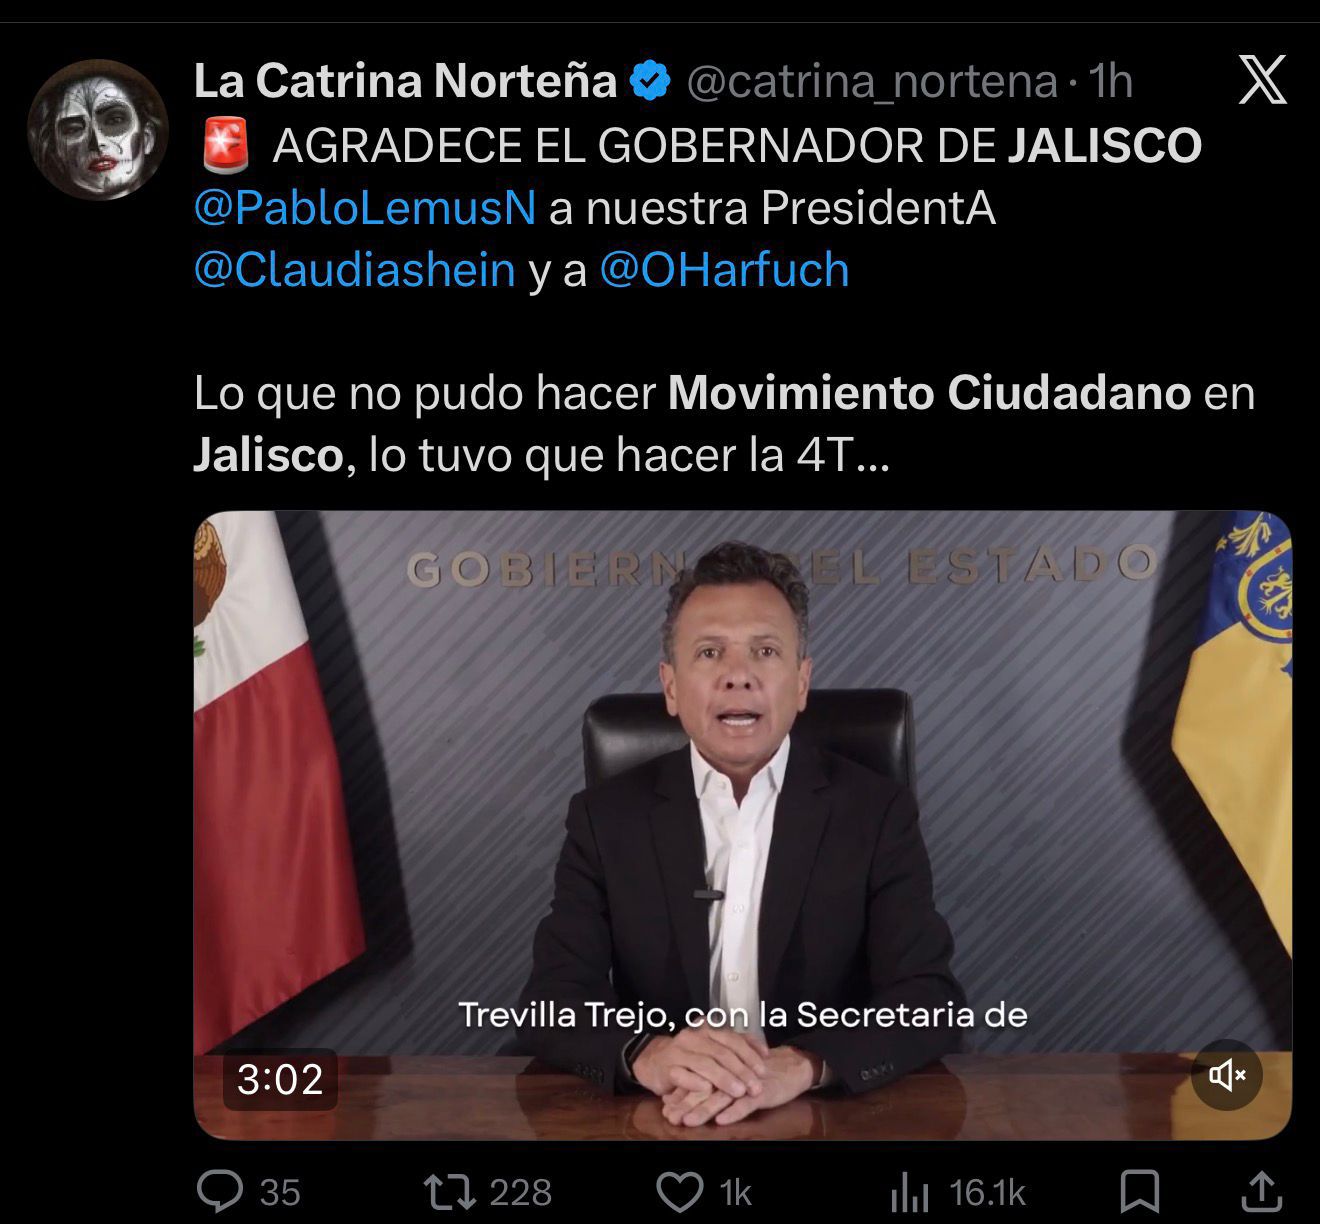This screenshot has width=1320, height=1224.
Task: Unmute the video with speaker icon
Action: click(x=1227, y=1075)
